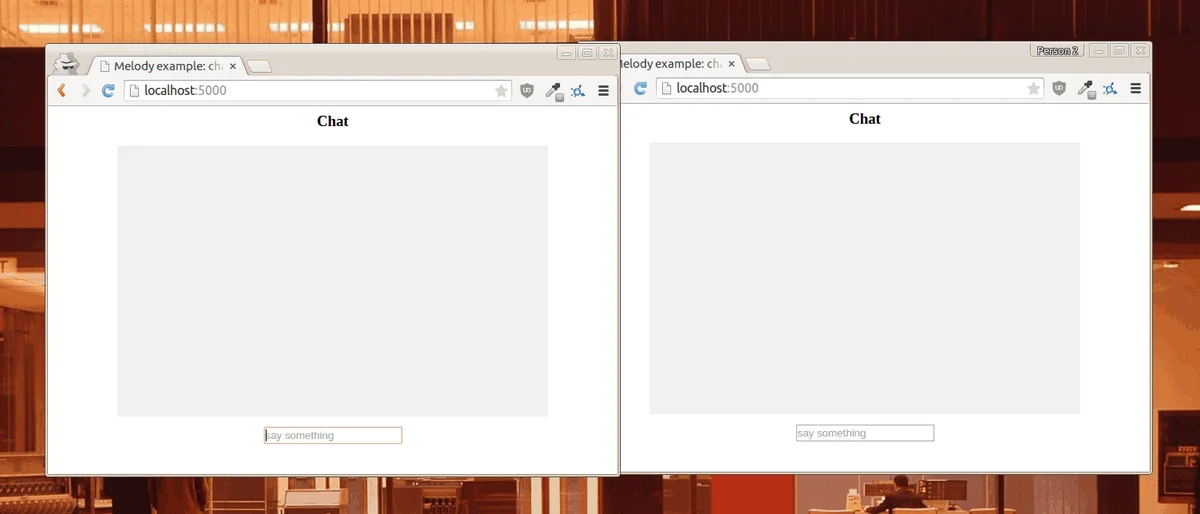Open the hamburger menu in left browser
1200x514 pixels.
pyautogui.click(x=603, y=91)
